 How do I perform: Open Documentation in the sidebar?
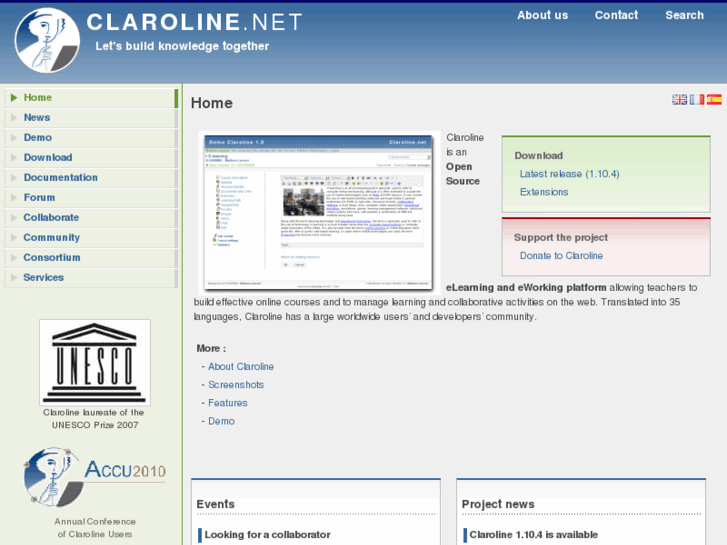[x=91, y=178]
